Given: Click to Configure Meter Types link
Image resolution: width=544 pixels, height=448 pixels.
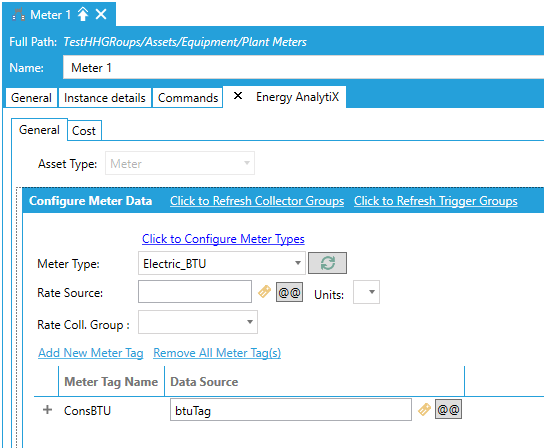Looking at the screenshot, I should tap(223, 239).
